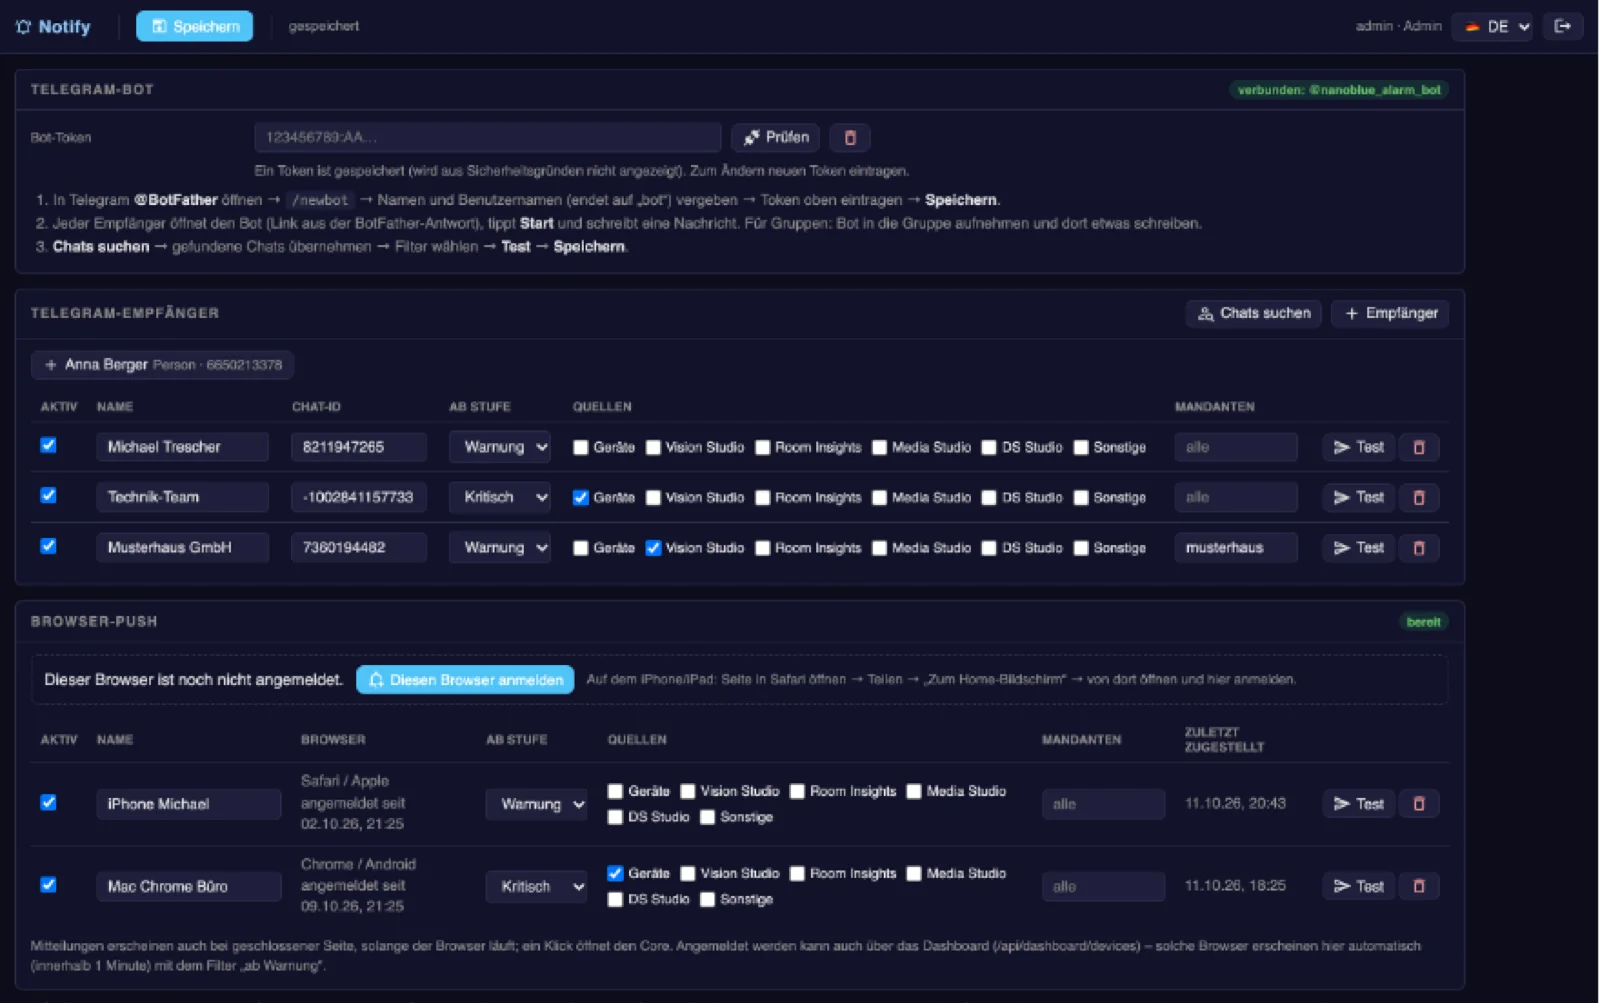Uncheck Vision Studio for Musterhaus GmbH
This screenshot has width=1600, height=1003.
653,548
